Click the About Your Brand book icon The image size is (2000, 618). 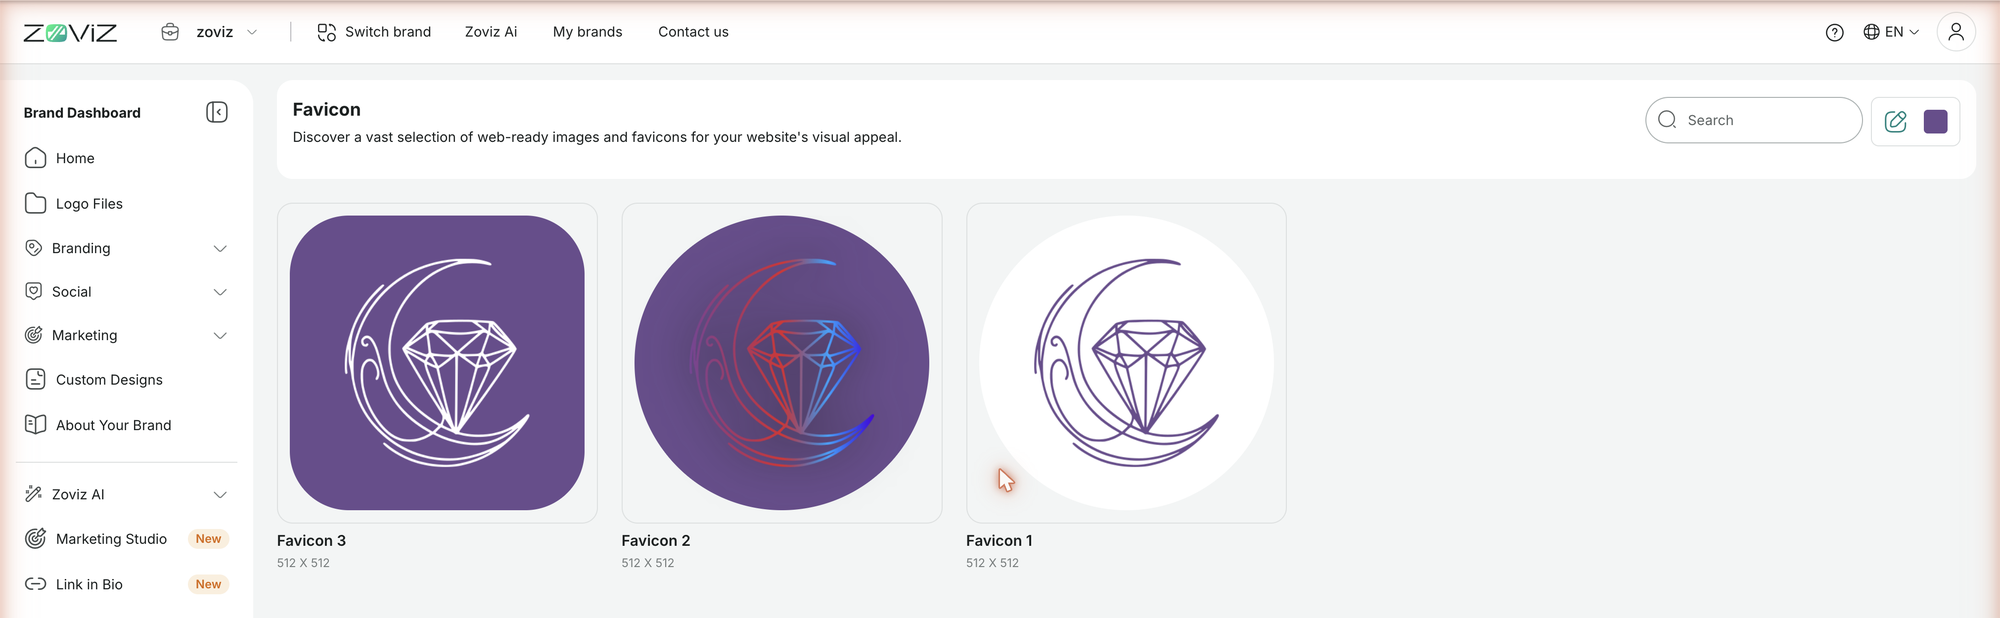click(x=35, y=424)
